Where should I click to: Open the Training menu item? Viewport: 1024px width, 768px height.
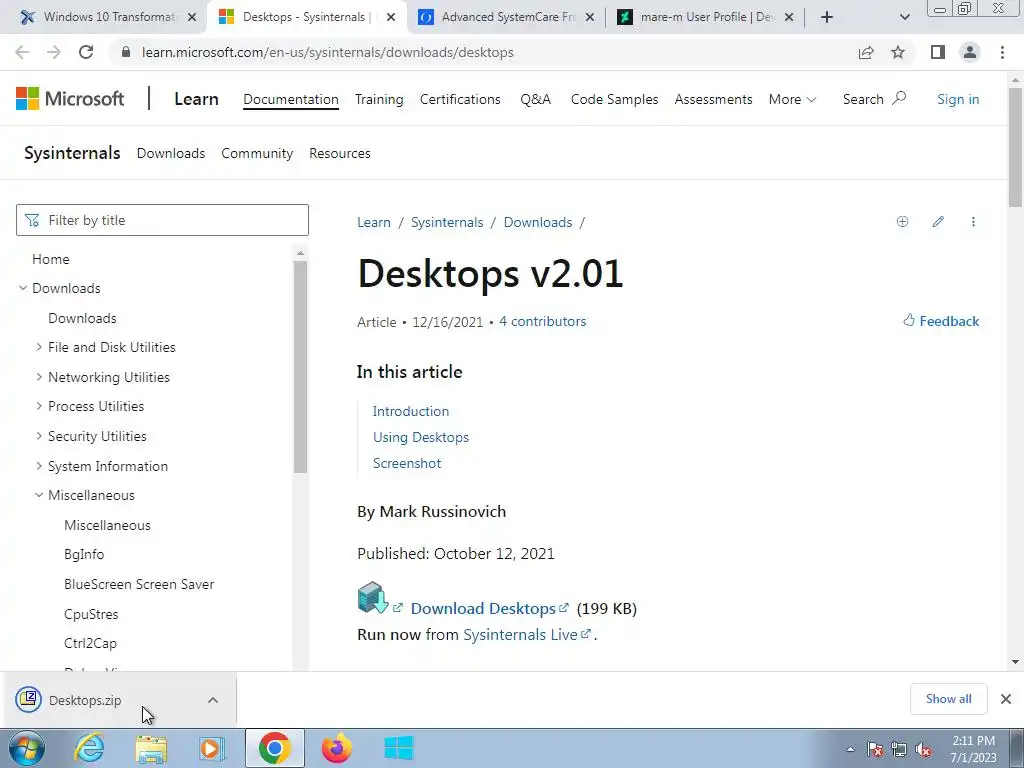click(379, 99)
